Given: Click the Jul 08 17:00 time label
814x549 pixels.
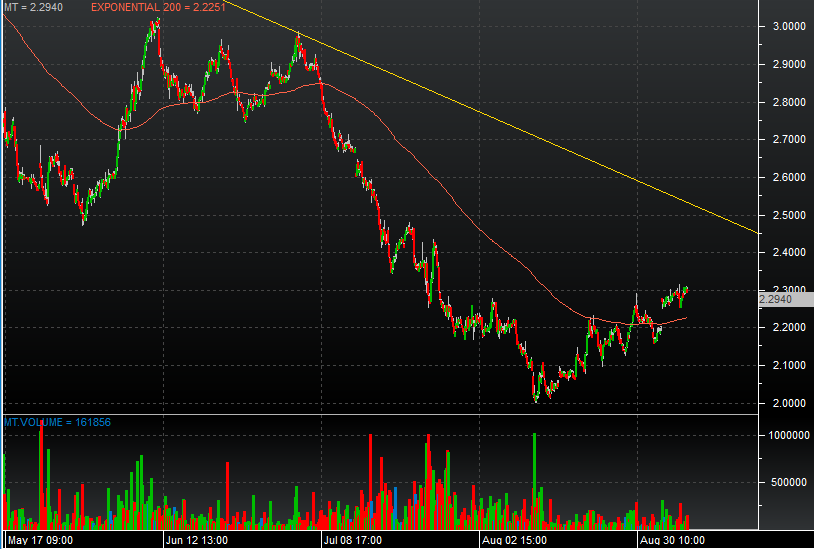Looking at the screenshot, I should [x=355, y=540].
